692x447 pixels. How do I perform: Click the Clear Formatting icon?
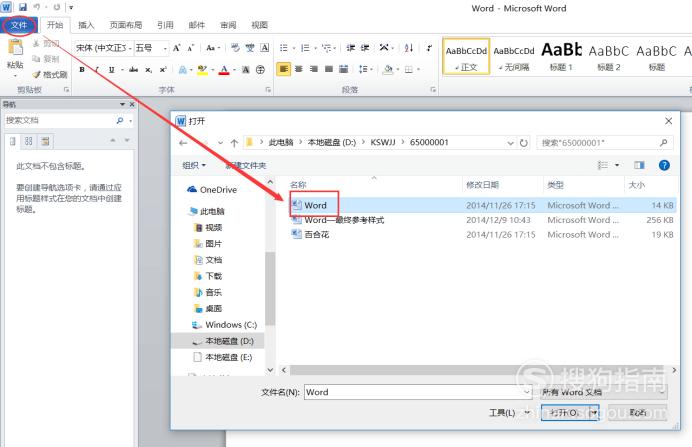coord(235,48)
